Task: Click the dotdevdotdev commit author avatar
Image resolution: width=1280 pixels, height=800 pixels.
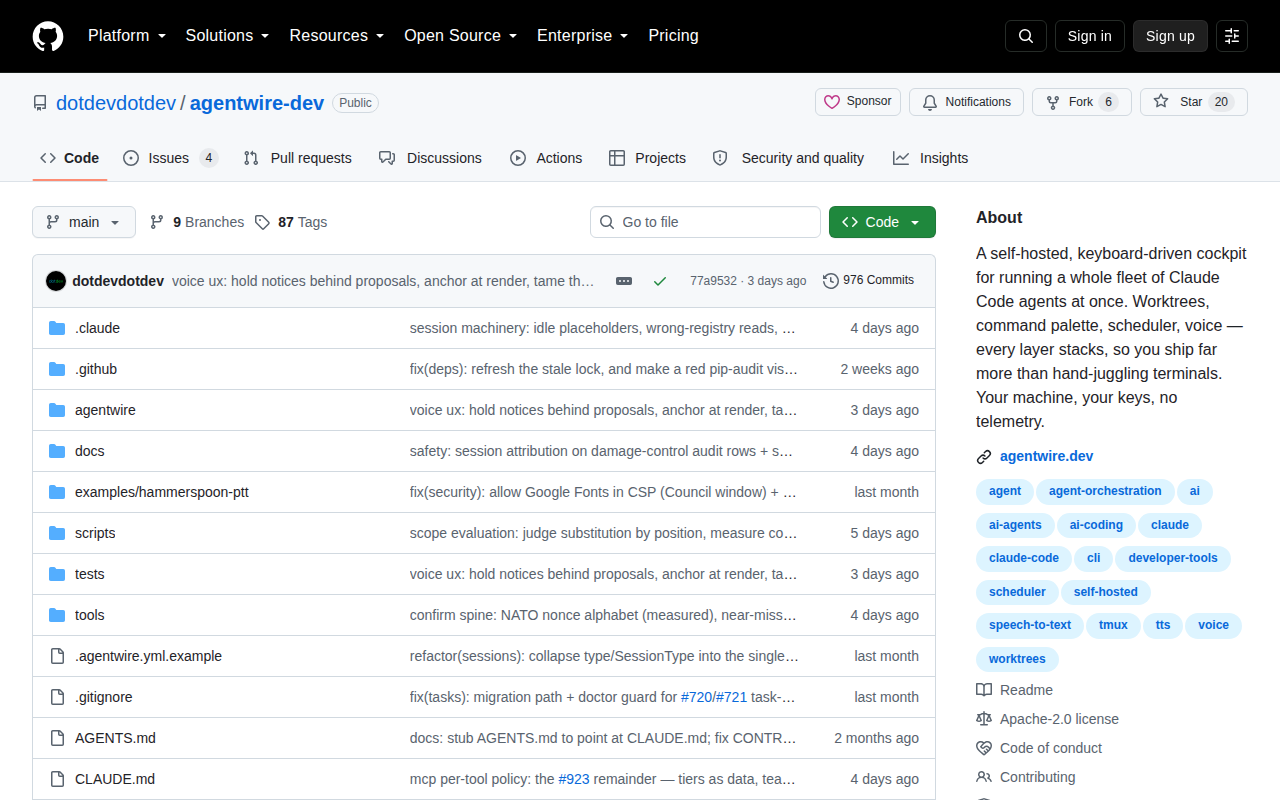Action: (x=56, y=281)
